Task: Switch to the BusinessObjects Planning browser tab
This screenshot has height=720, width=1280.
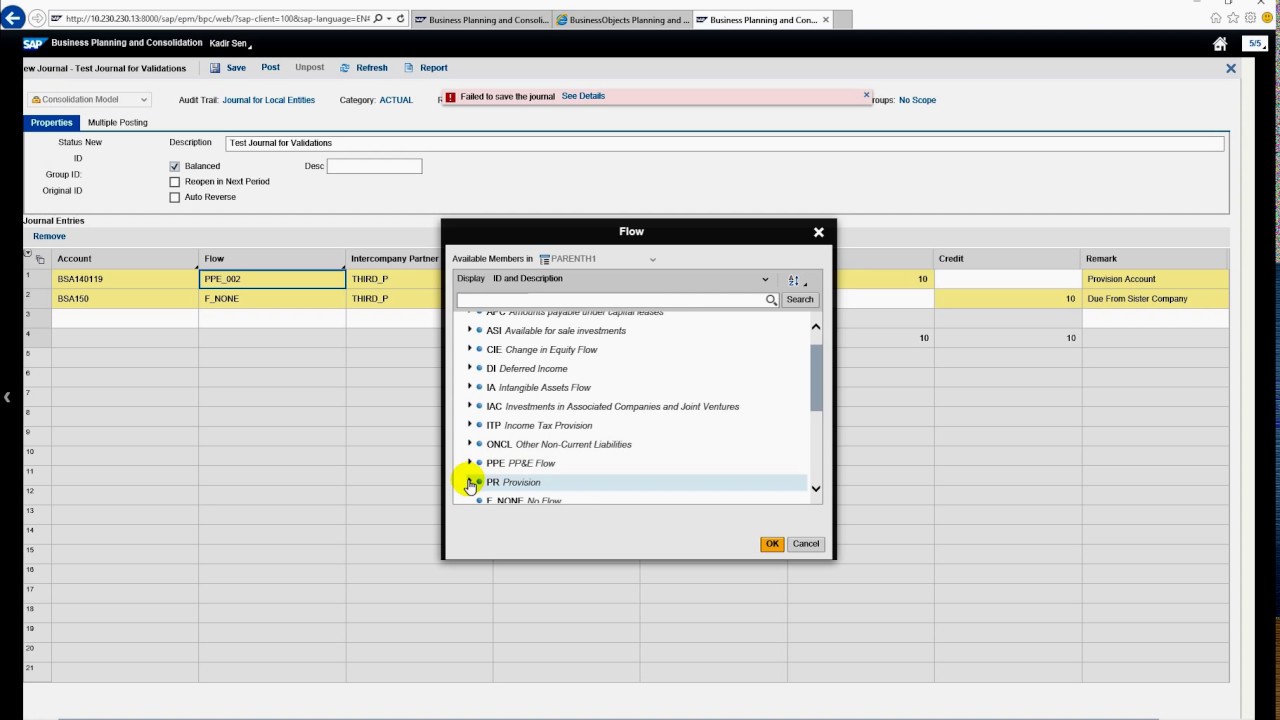Action: coord(622,20)
